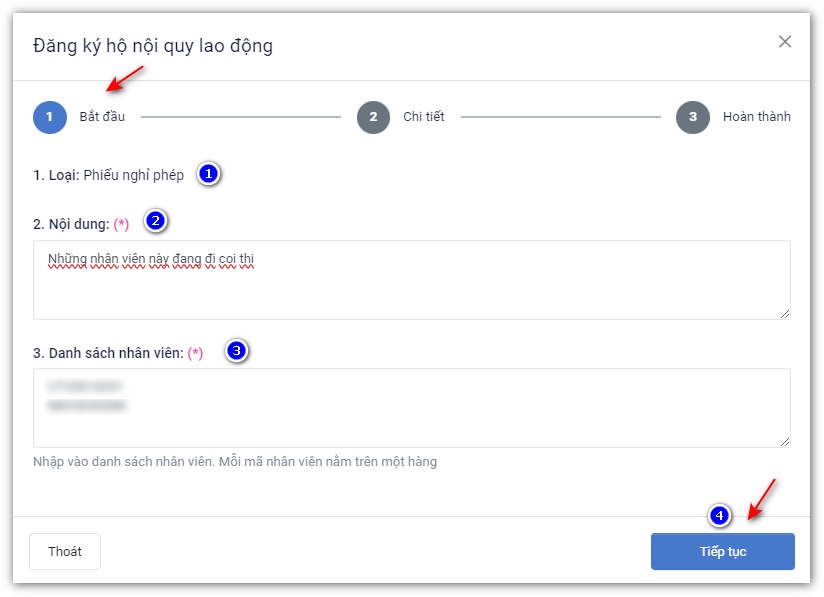The height and width of the screenshot is (597, 824).
Task: Click the step 3 circle icon
Action: [692, 117]
